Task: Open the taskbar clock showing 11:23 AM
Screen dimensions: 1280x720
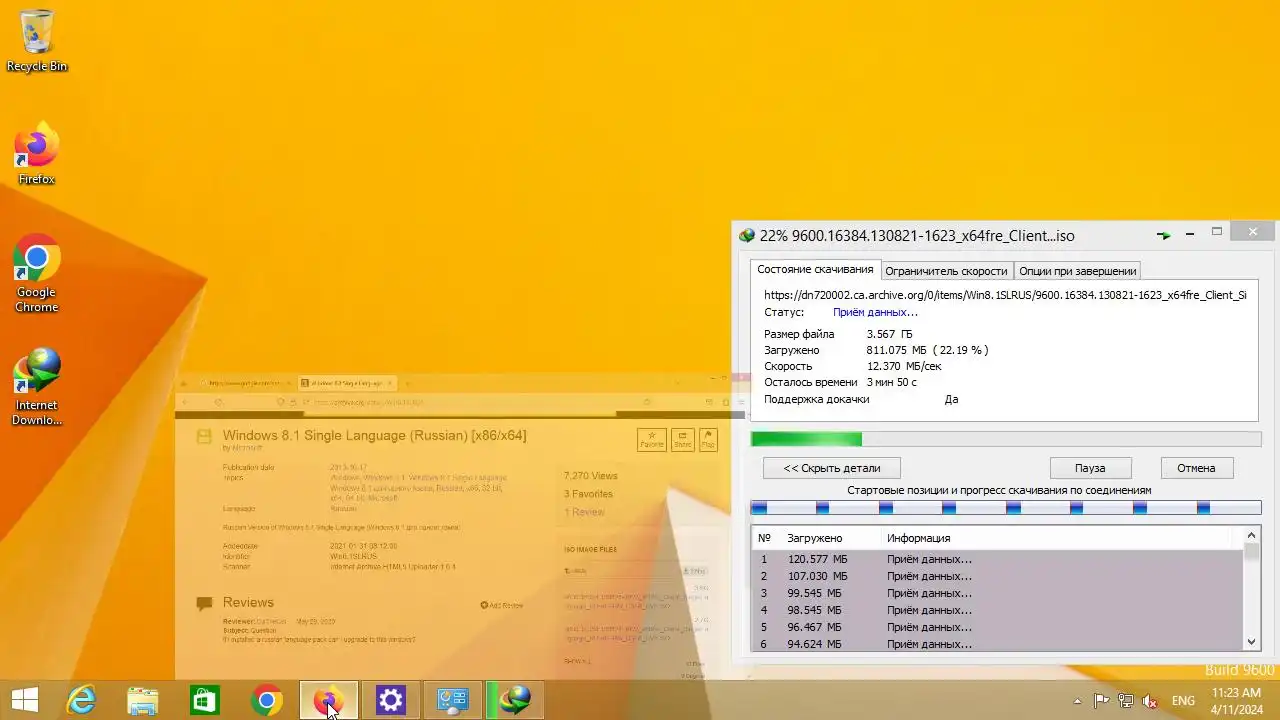Action: (x=1236, y=700)
